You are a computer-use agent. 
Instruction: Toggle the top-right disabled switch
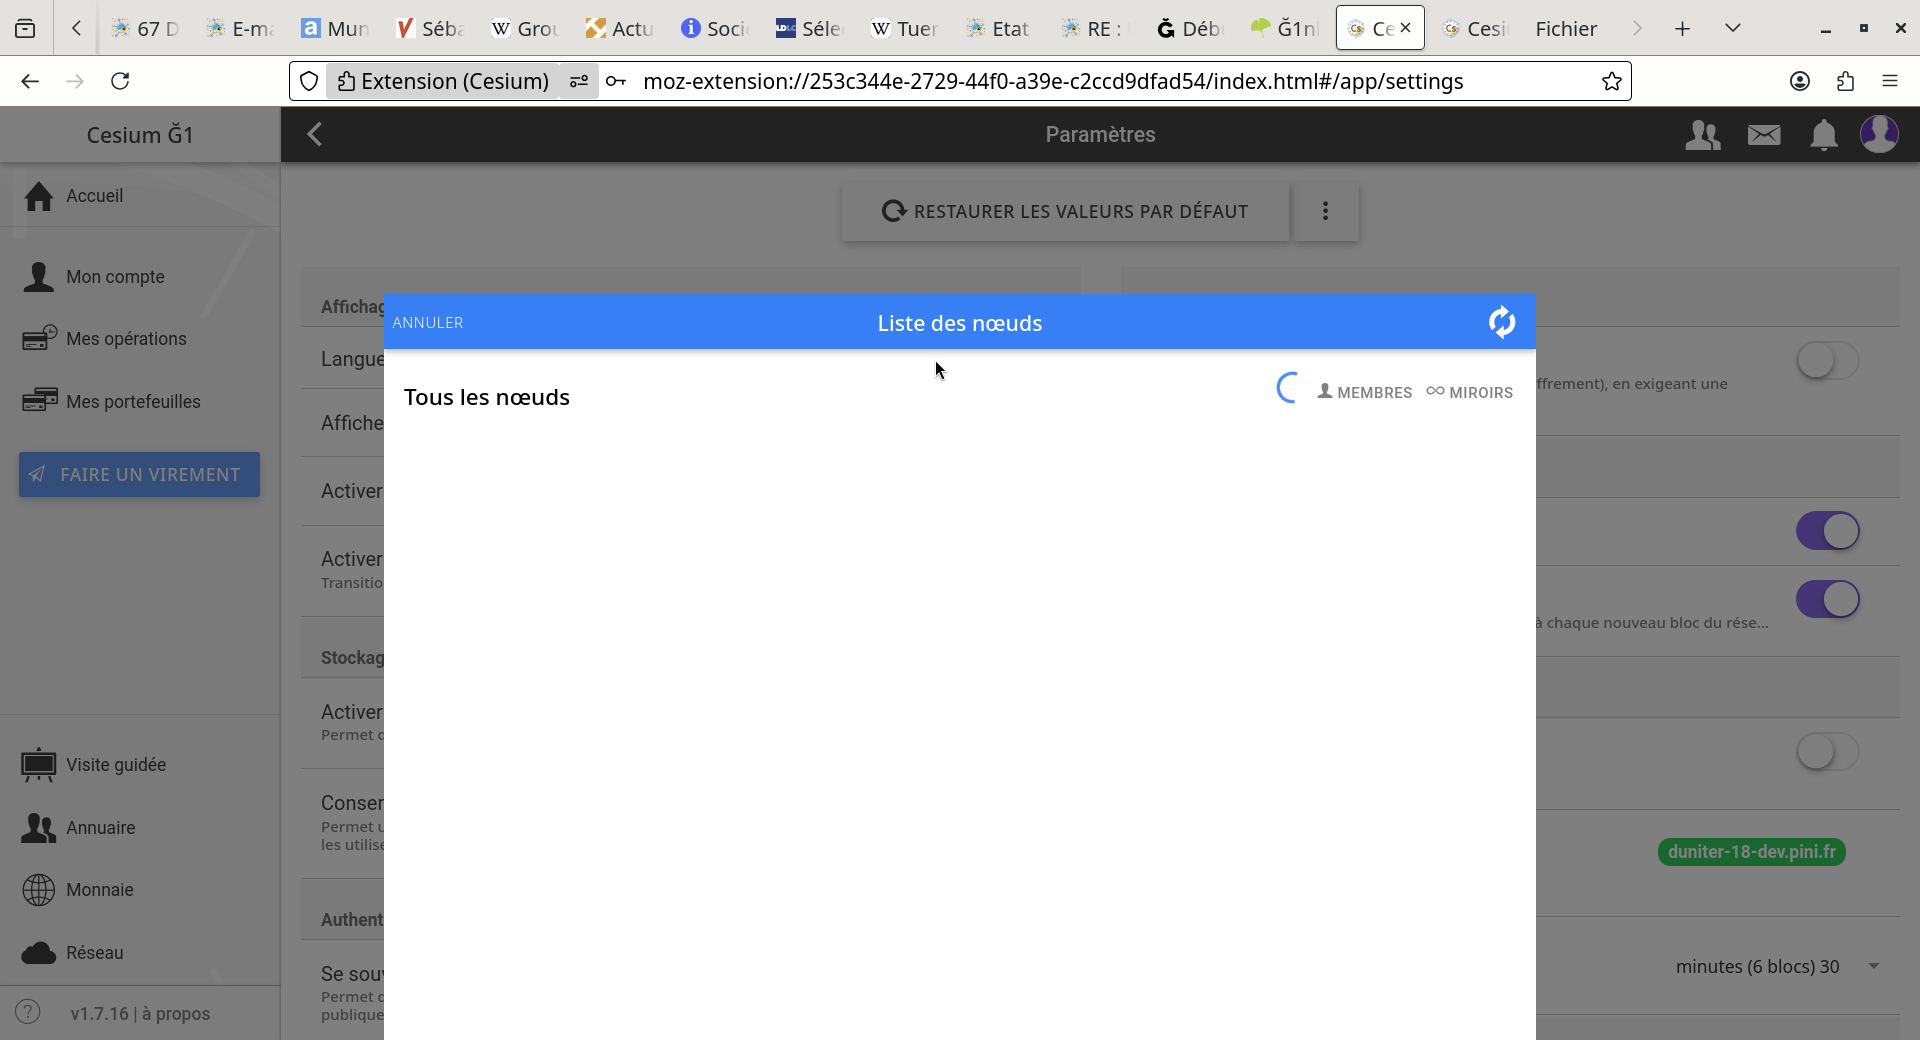coord(1826,361)
